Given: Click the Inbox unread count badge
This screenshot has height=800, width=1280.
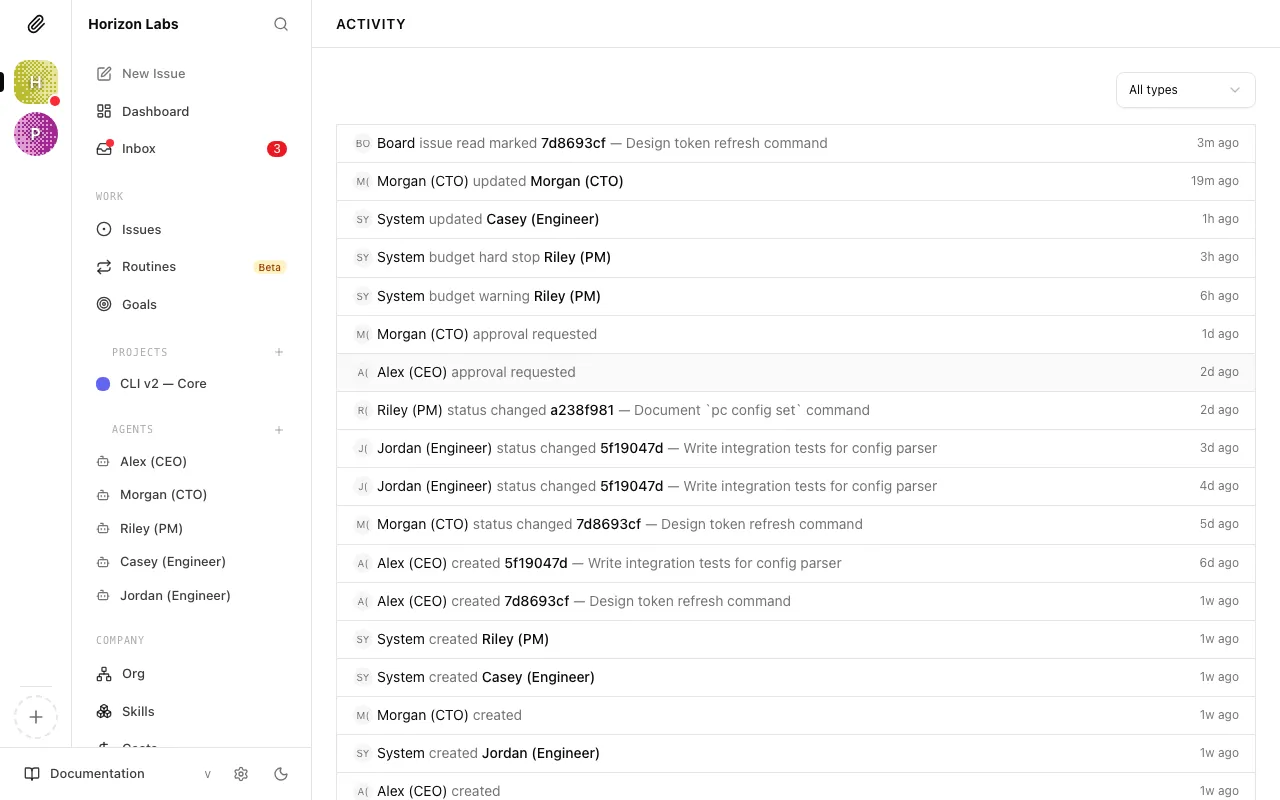Looking at the screenshot, I should (277, 149).
